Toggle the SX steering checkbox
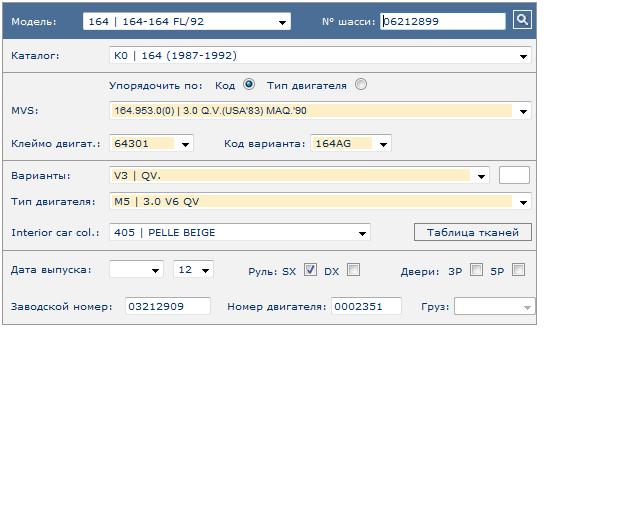640x512 pixels. click(x=310, y=269)
